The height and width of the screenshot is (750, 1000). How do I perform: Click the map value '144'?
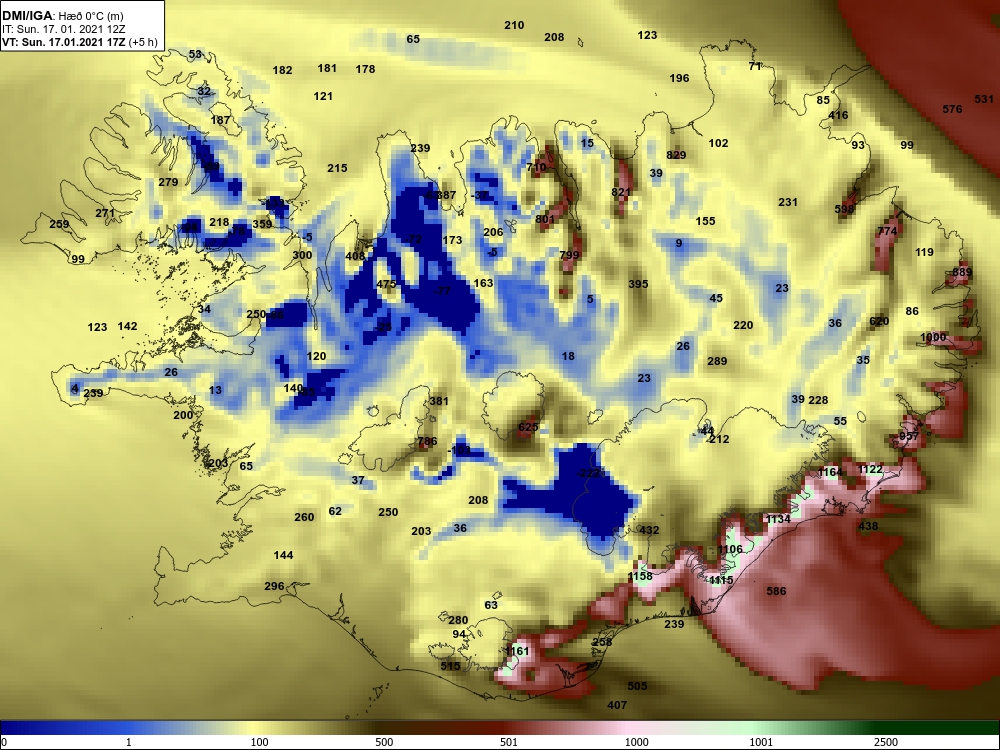pos(283,555)
